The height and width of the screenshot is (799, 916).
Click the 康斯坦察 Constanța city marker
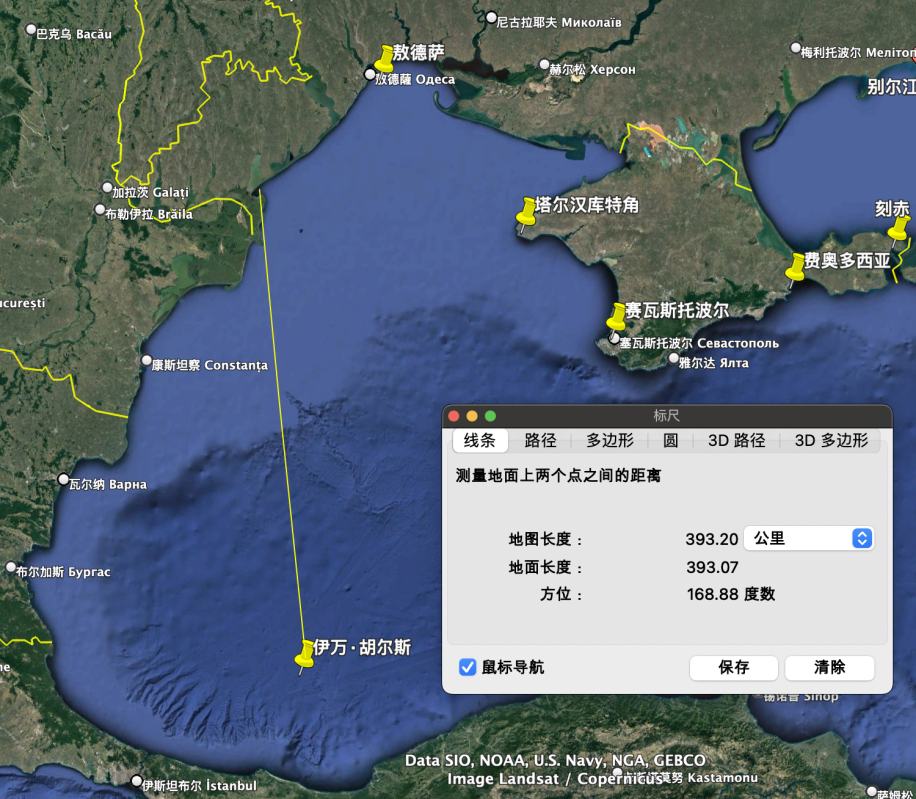(x=147, y=360)
